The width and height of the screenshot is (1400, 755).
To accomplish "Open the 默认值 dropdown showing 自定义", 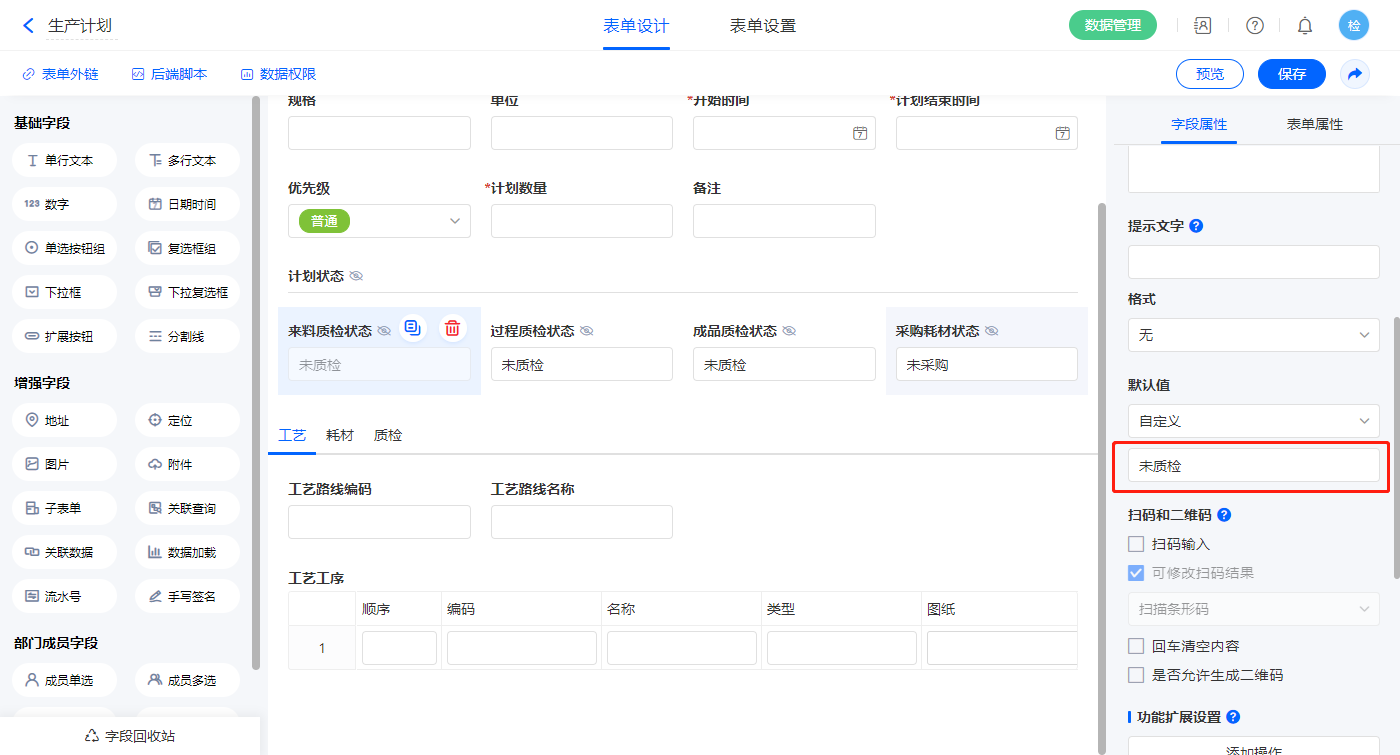I will tap(1253, 421).
